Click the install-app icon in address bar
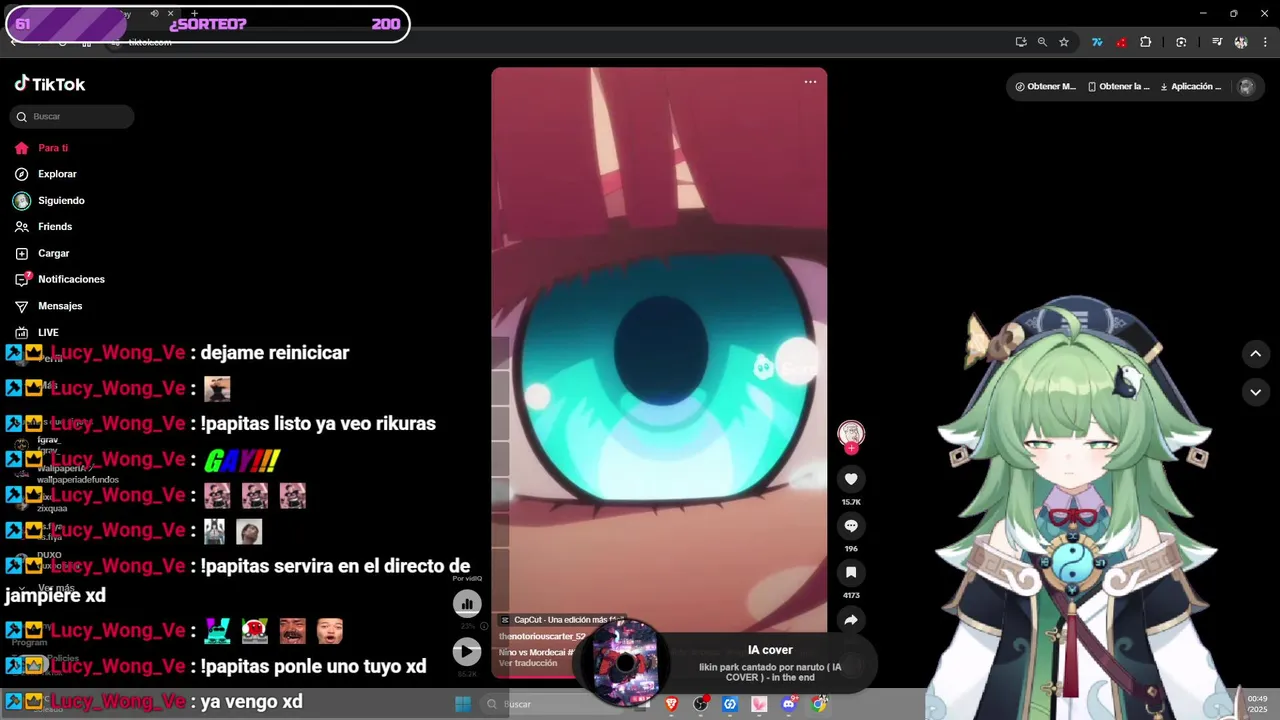The image size is (1280, 720). [x=1020, y=42]
